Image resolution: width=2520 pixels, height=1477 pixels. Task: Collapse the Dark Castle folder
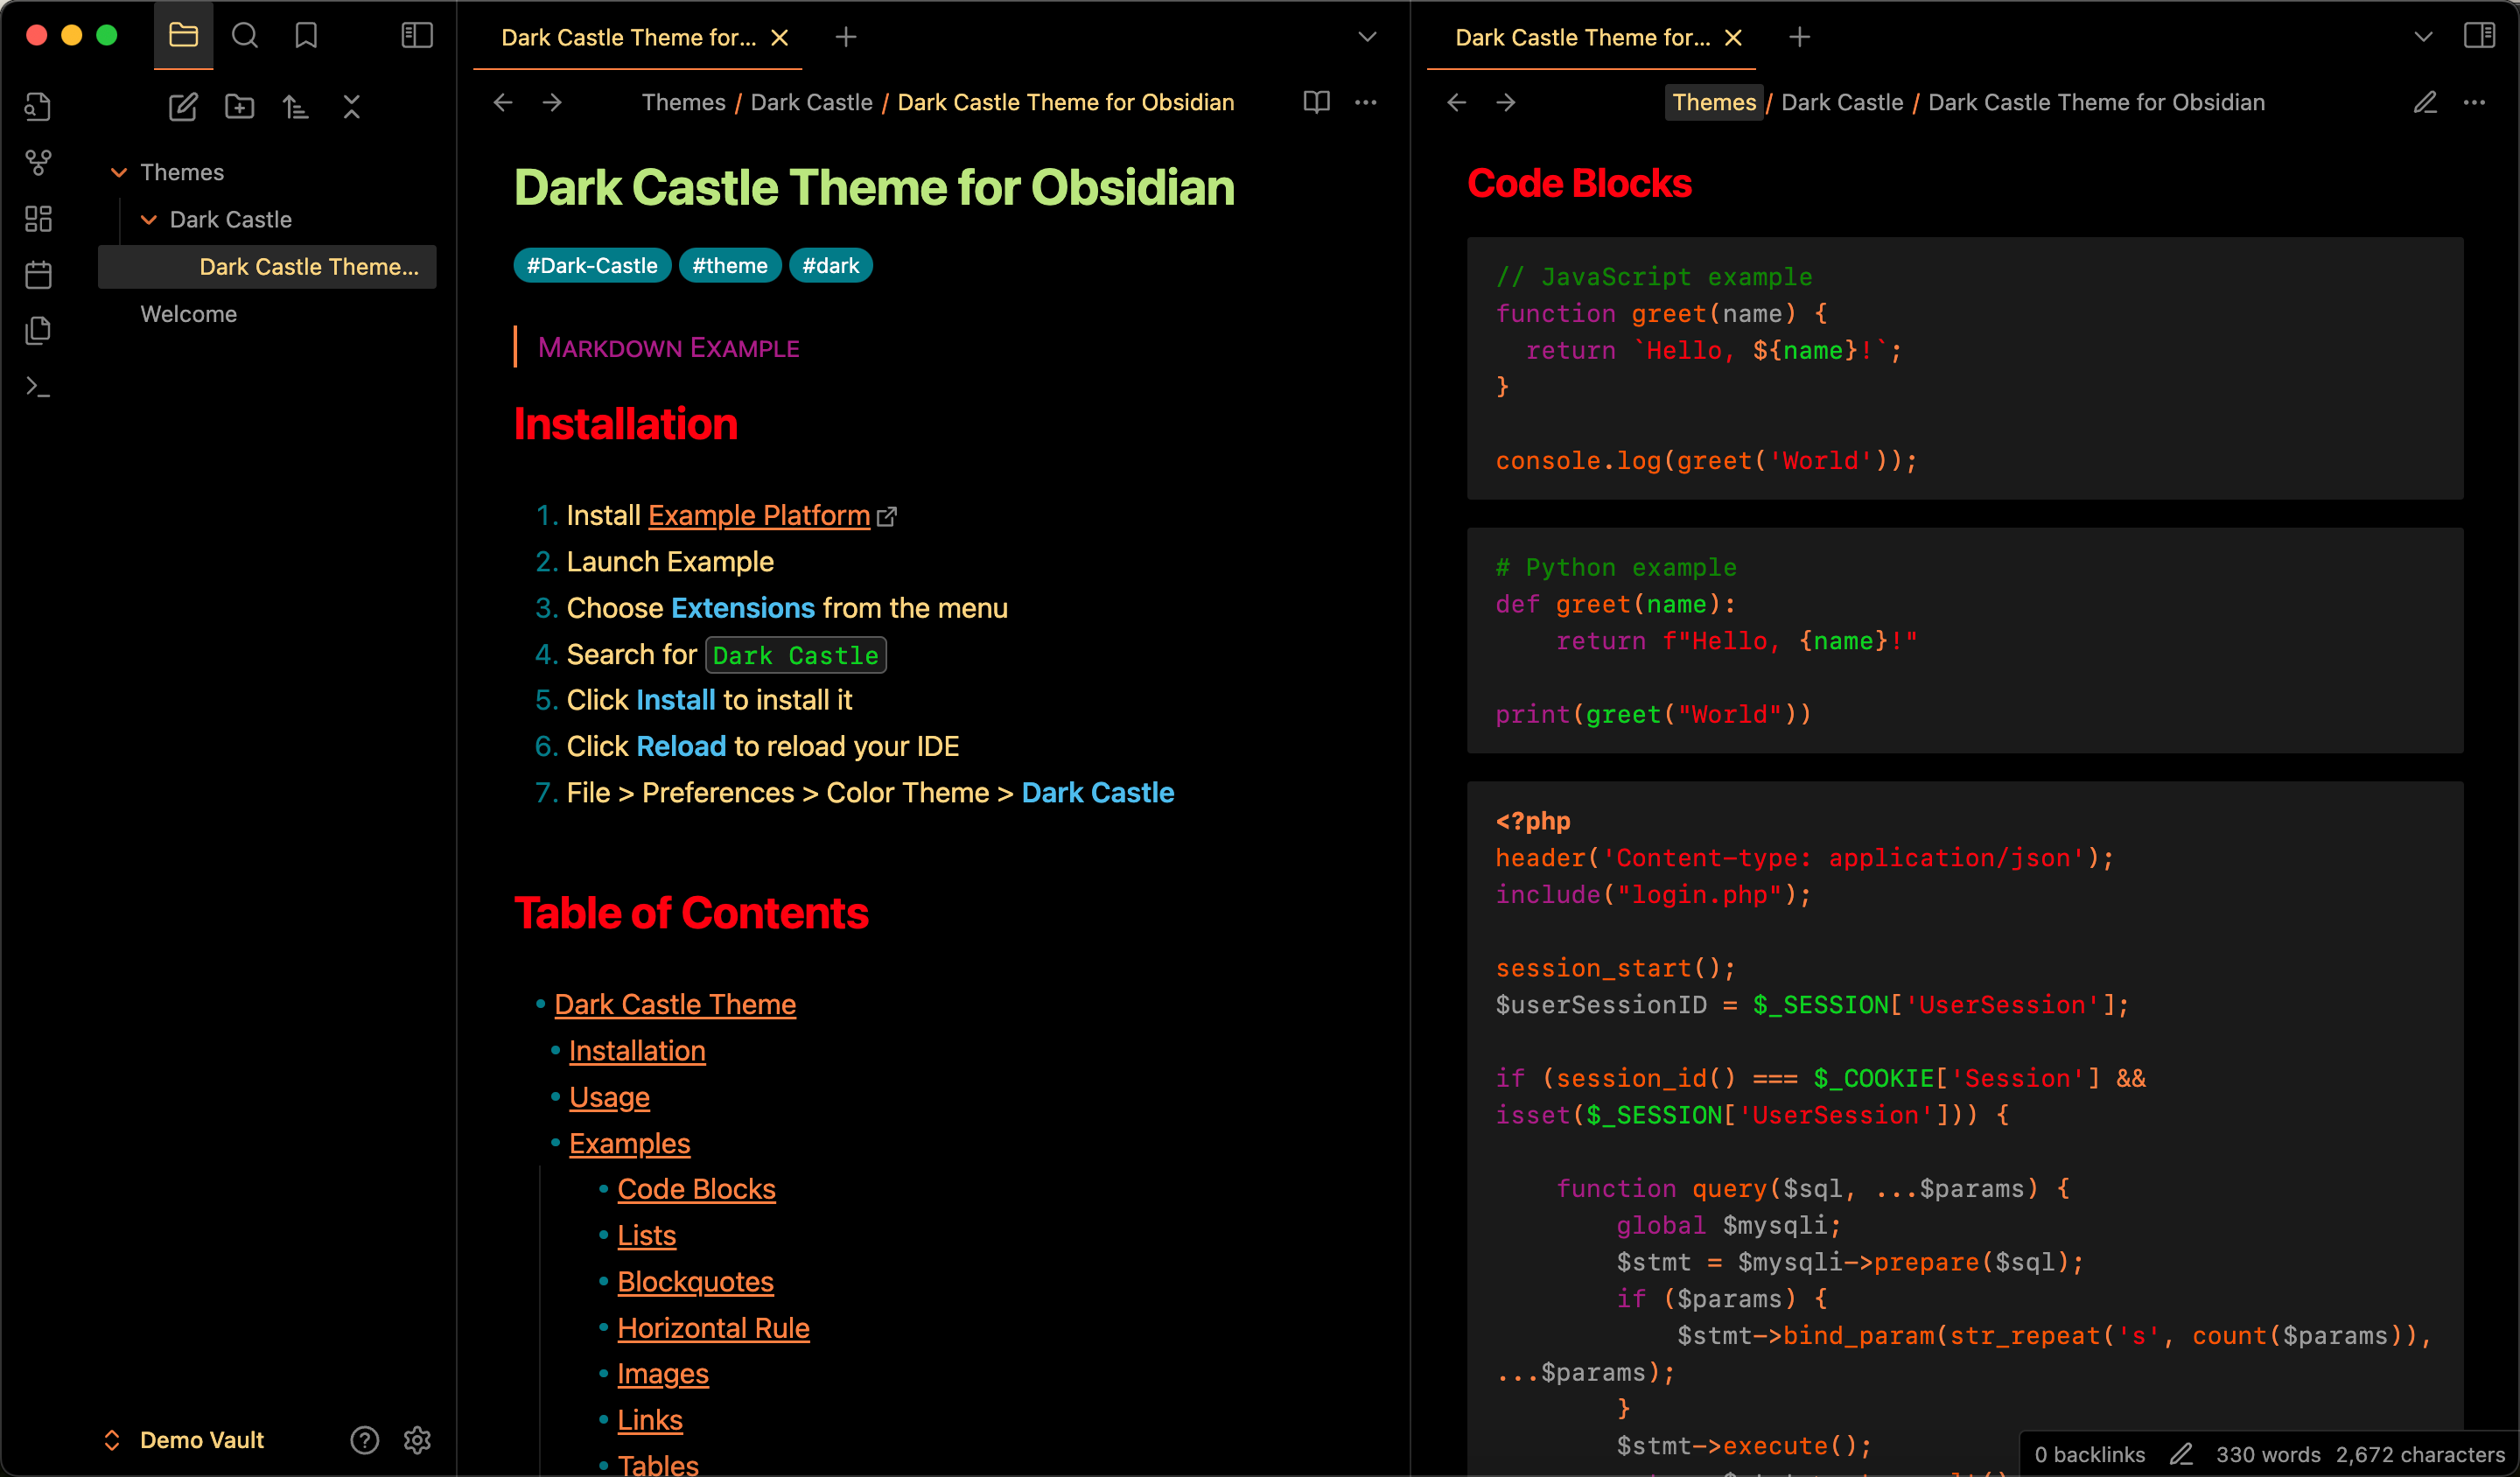(x=149, y=220)
